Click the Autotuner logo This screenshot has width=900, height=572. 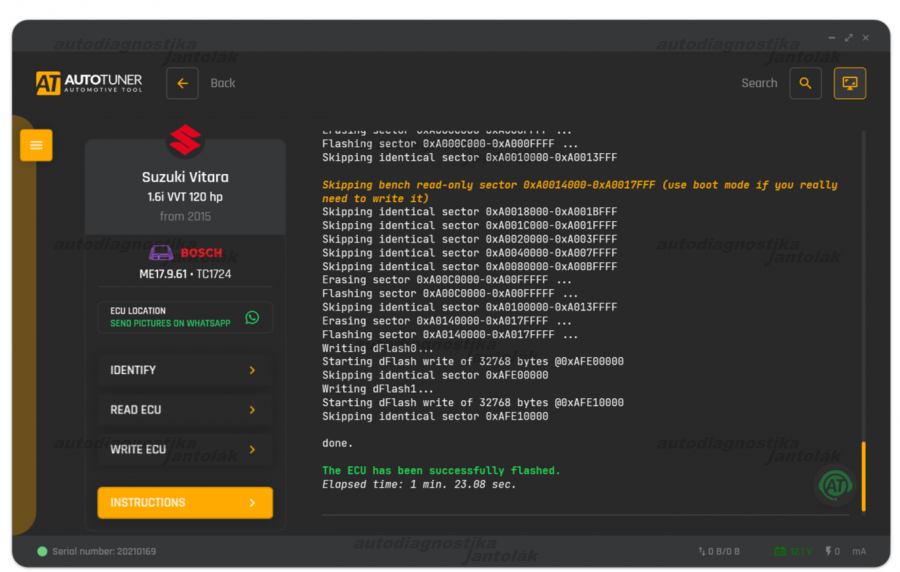89,83
